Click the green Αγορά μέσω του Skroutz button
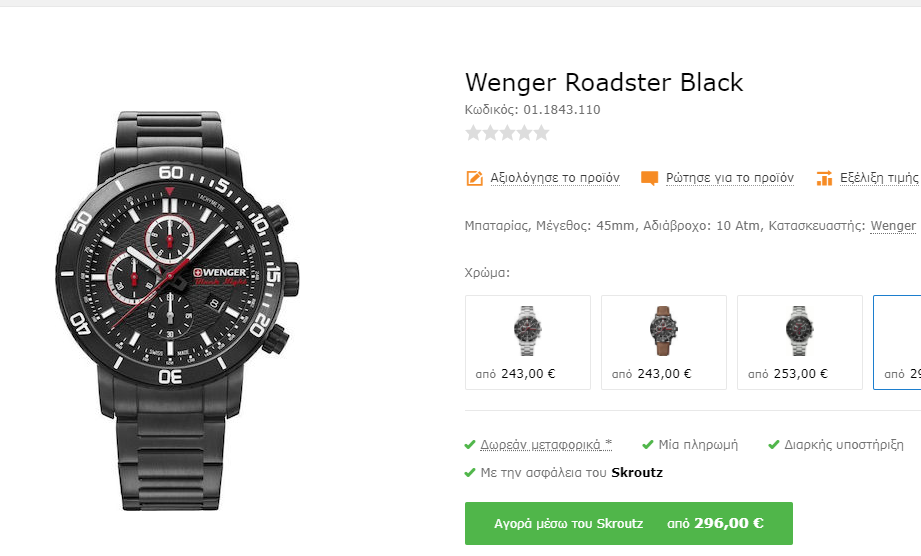Screen dimensions: 921x556 [628, 523]
